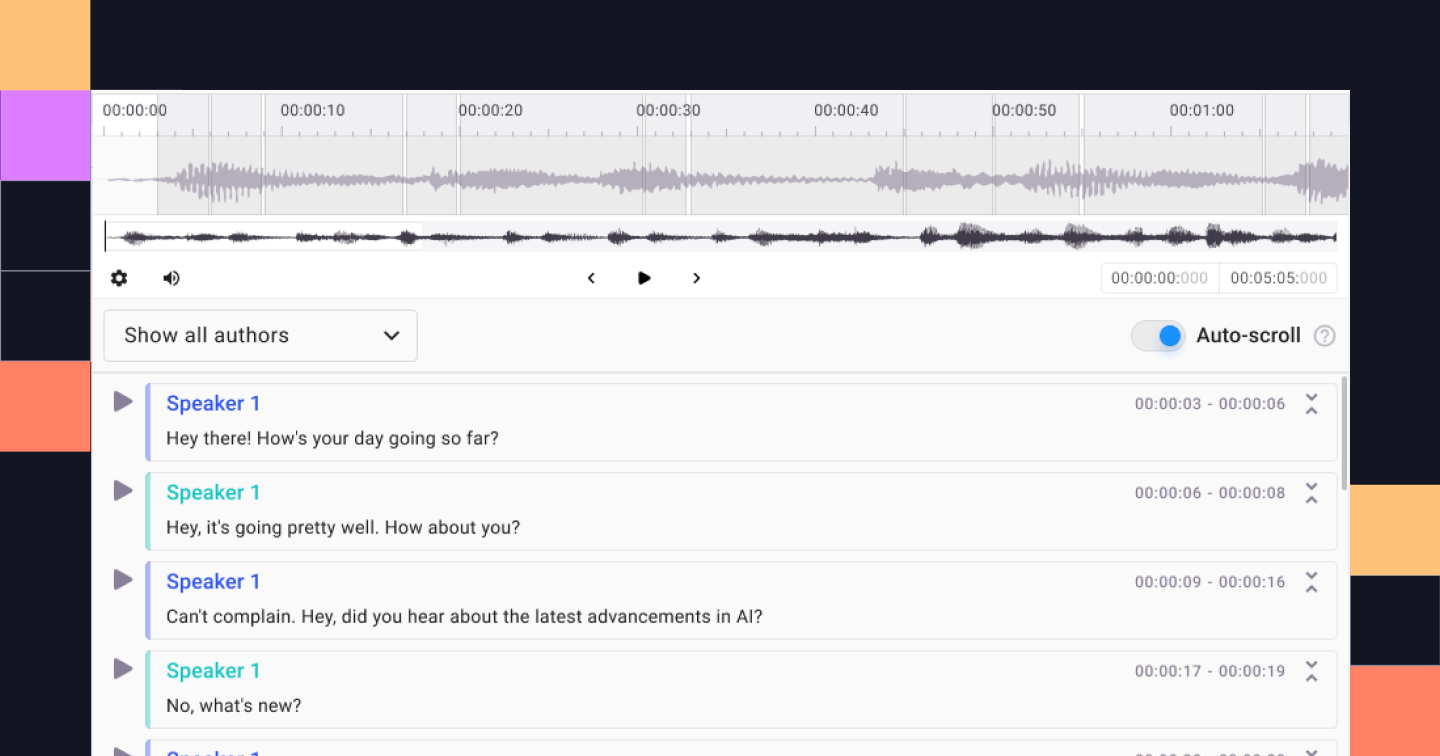The width and height of the screenshot is (1440, 756).
Task: Mute audio with the speaker icon
Action: click(x=171, y=278)
